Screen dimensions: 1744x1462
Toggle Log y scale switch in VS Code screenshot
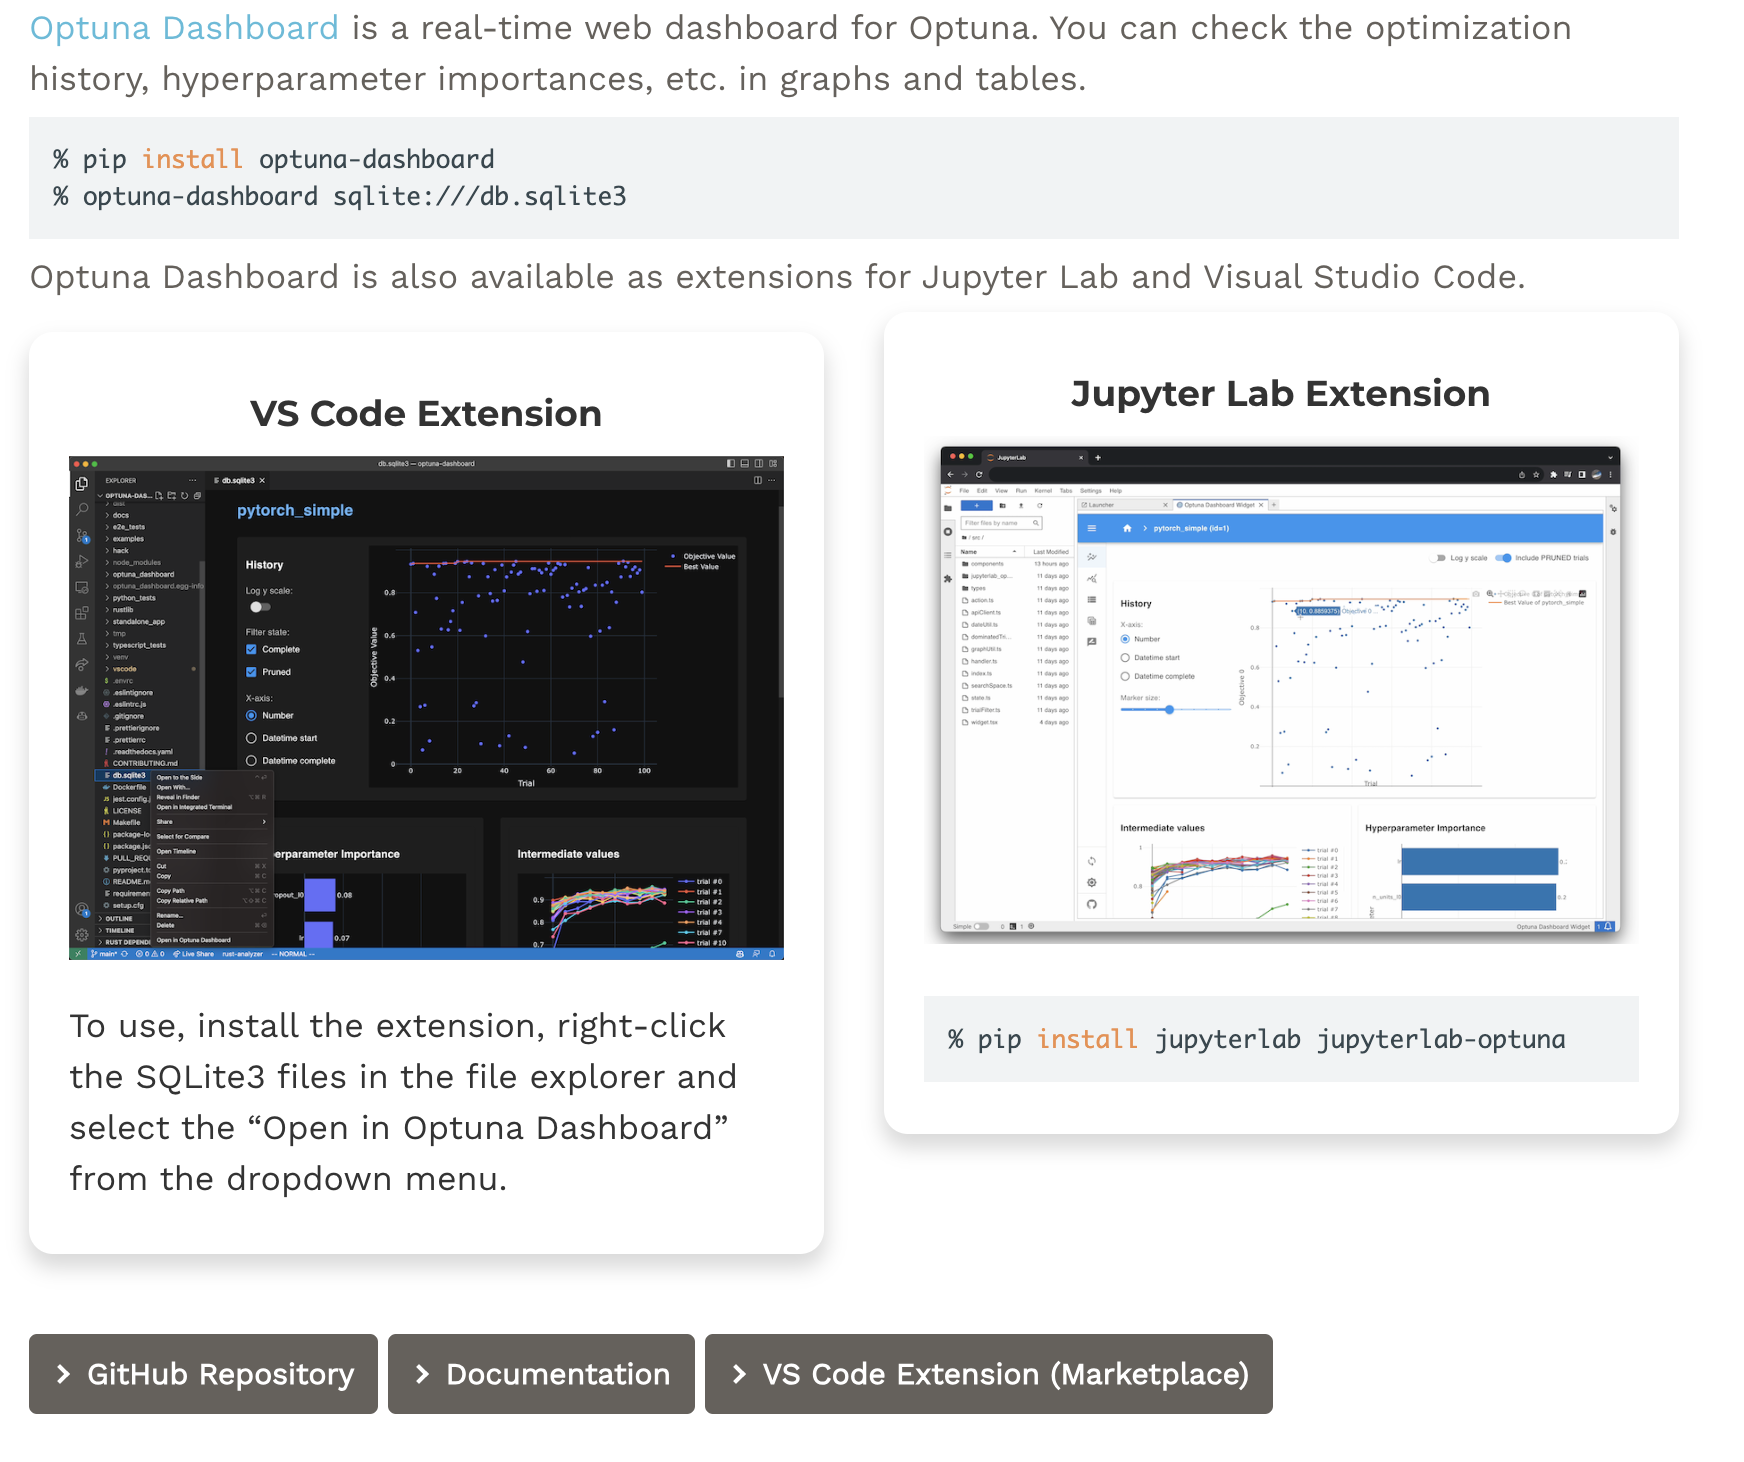pos(260,607)
